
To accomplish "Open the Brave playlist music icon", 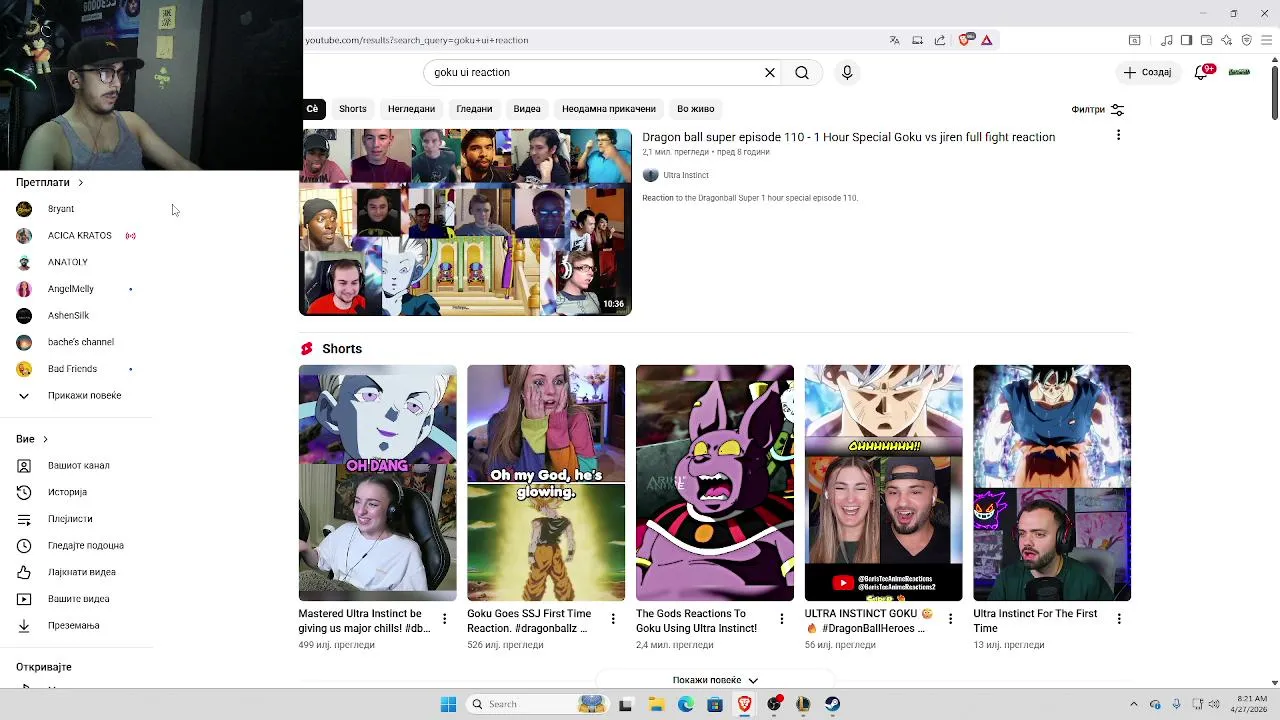I will coord(1166,40).
